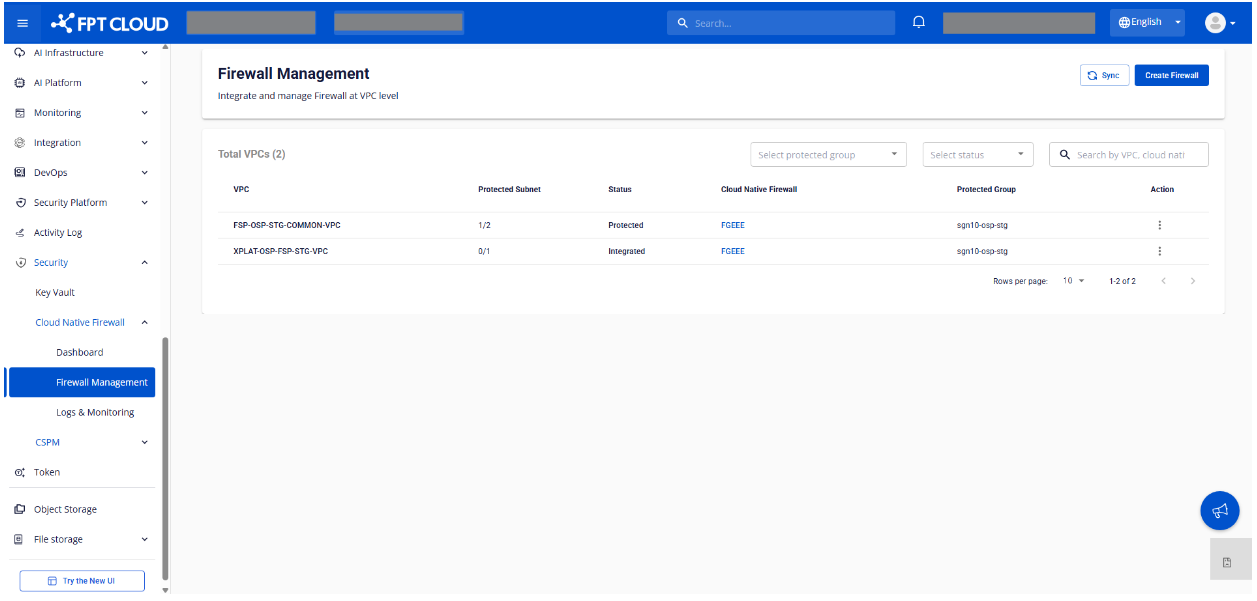Image resolution: width=1257 pixels, height=601 pixels.
Task: Open the Select status dropdown
Action: click(x=977, y=155)
